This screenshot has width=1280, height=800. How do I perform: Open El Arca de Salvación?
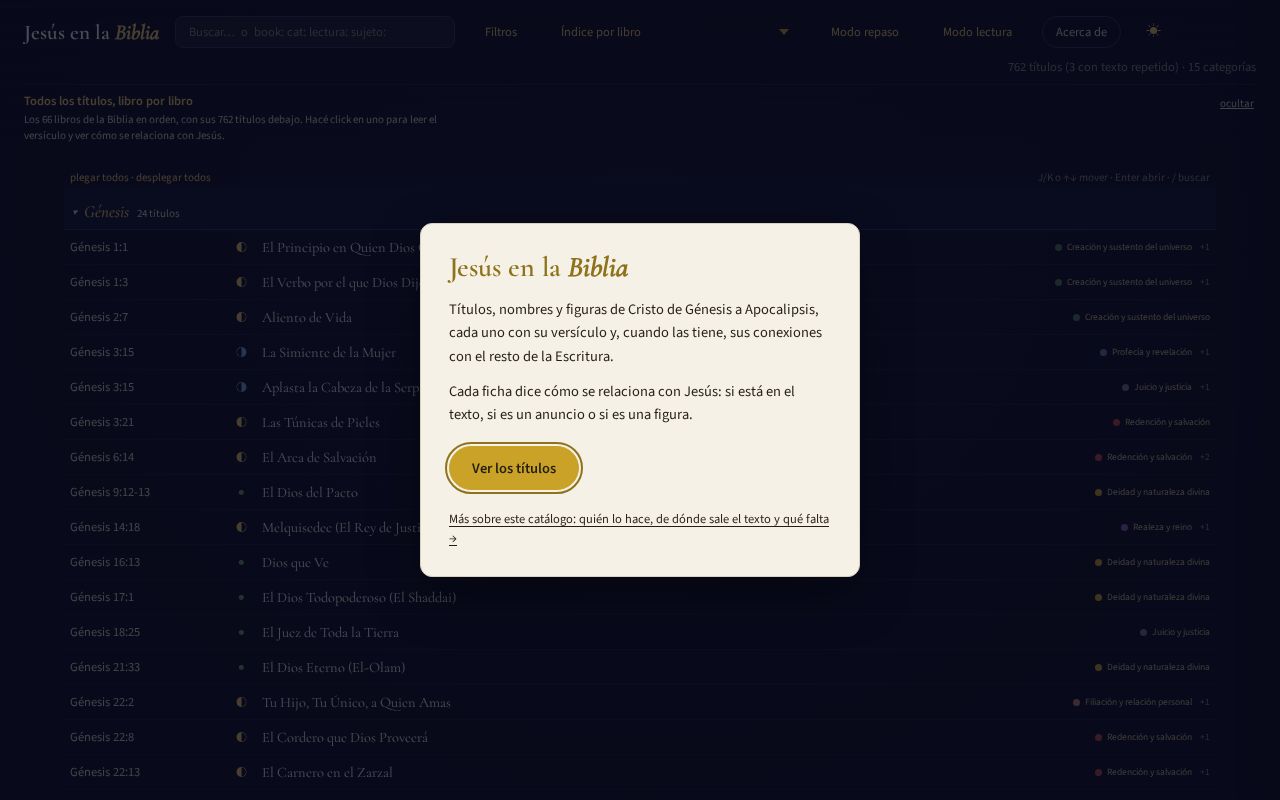click(319, 457)
